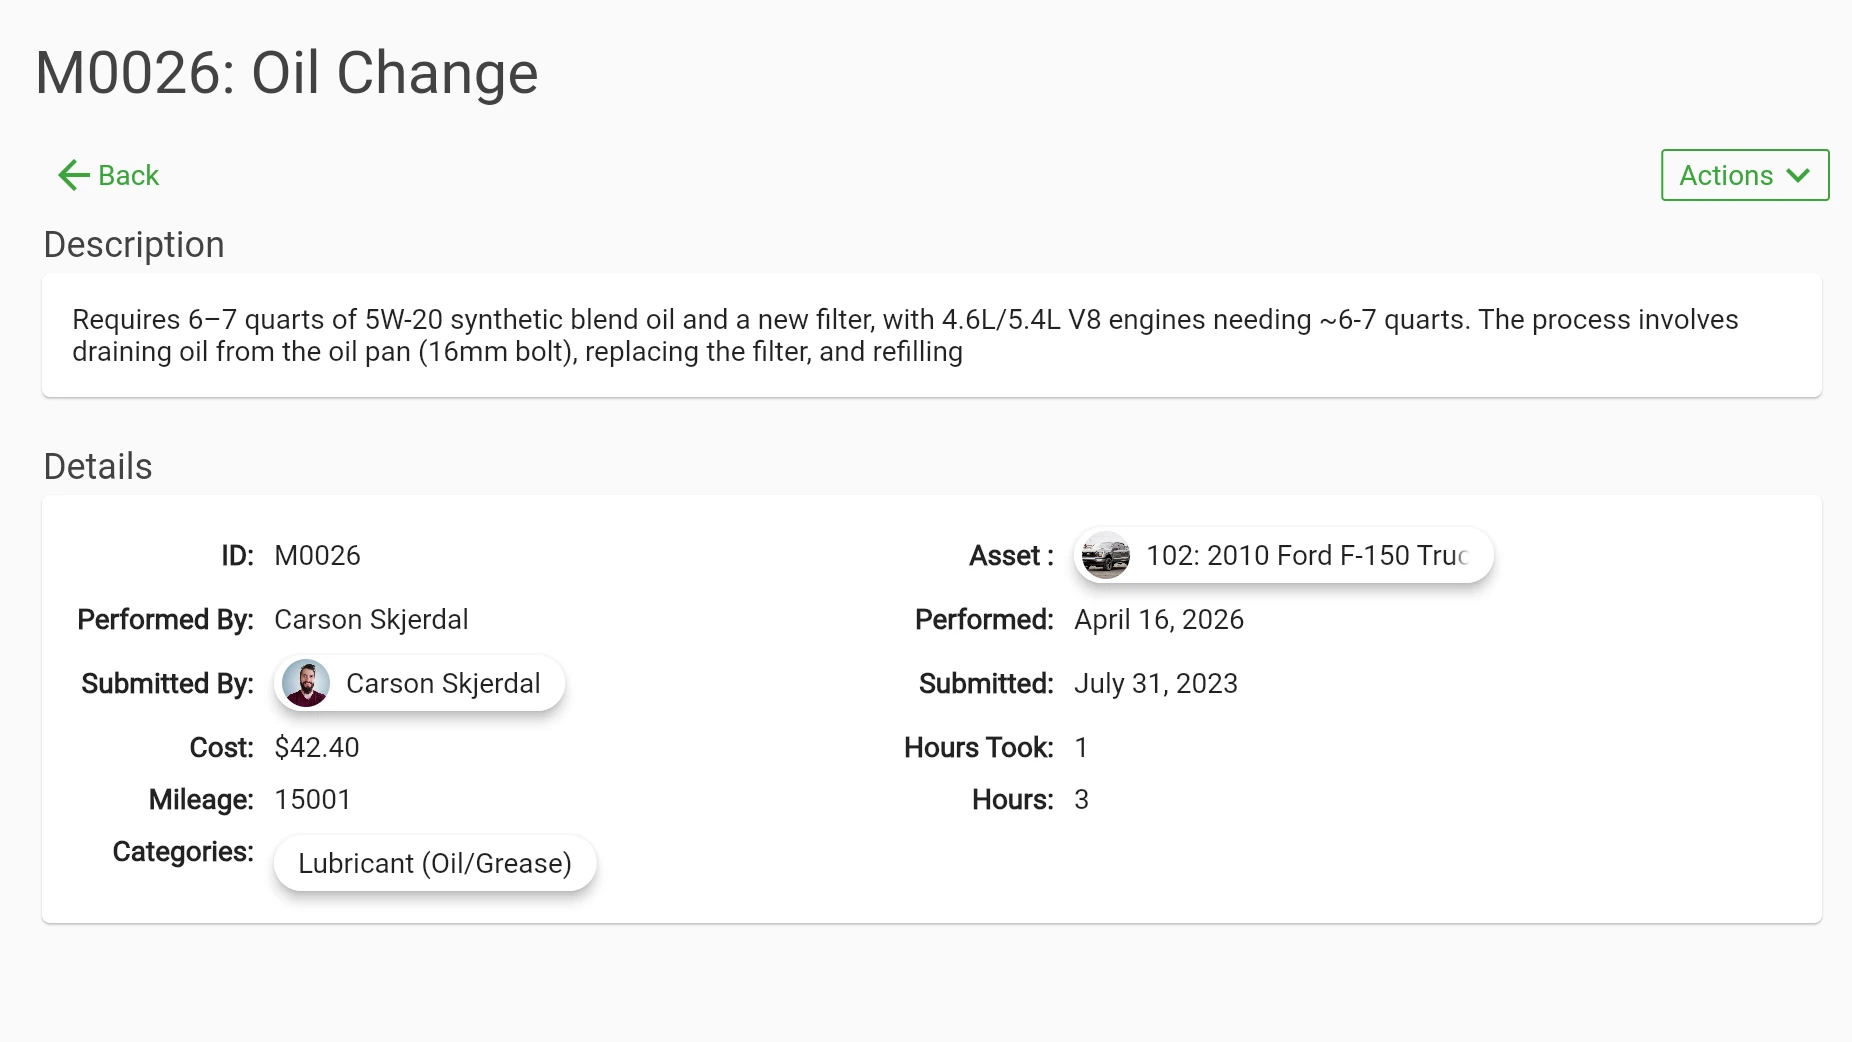1852x1042 pixels.
Task: Click the performed date April 16, 2026
Action: click(x=1159, y=619)
